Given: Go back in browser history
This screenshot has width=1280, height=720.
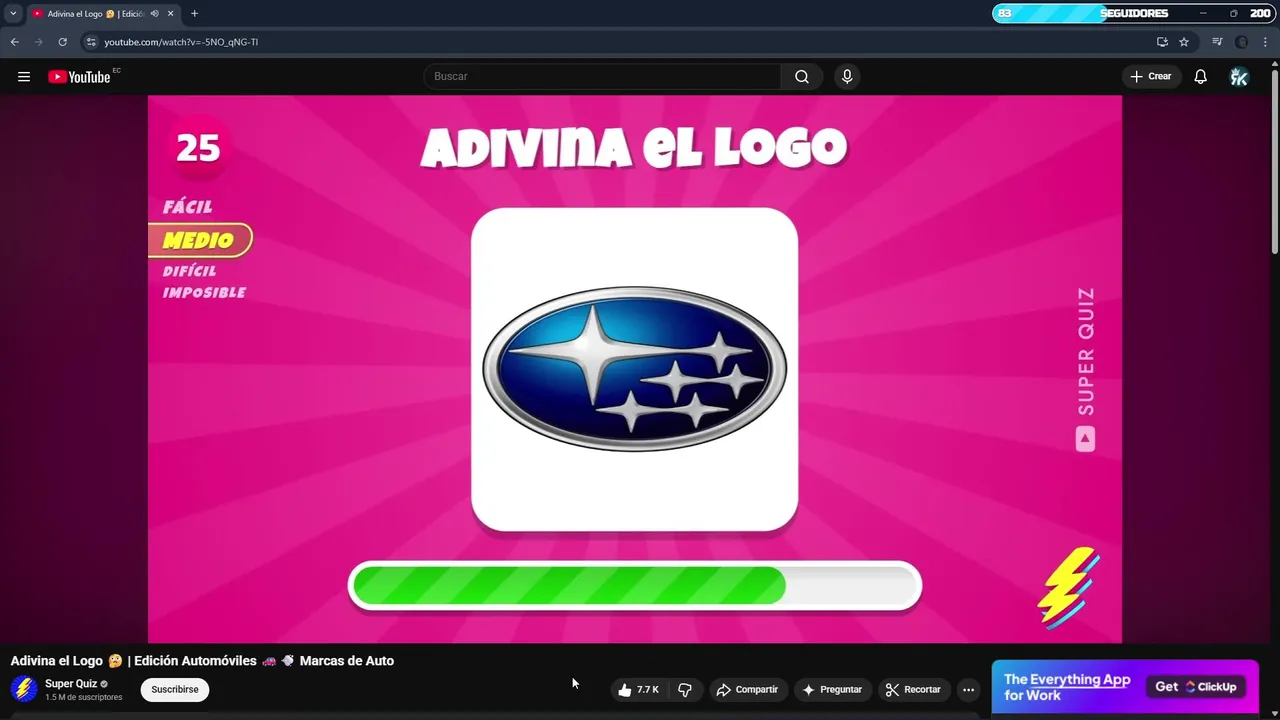Looking at the screenshot, I should point(14,42).
